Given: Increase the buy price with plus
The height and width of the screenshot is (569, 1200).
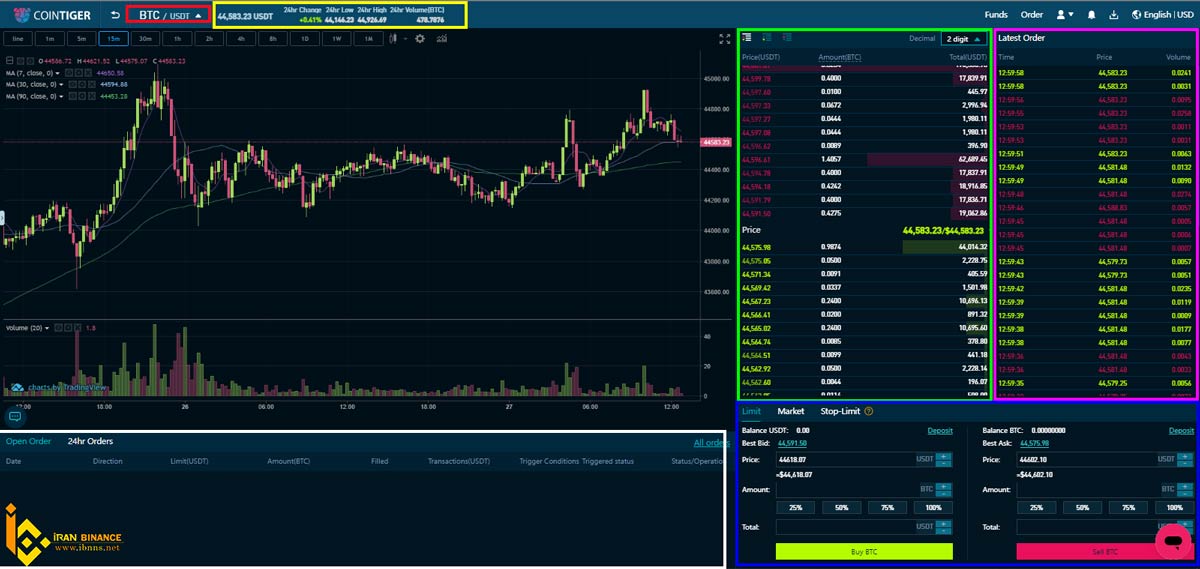Looking at the screenshot, I should pyautogui.click(x=945, y=456).
